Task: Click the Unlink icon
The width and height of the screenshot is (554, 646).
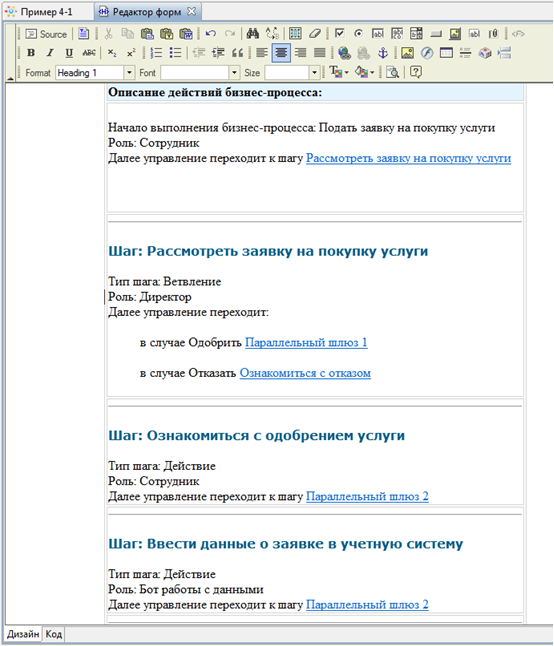Action: (364, 53)
